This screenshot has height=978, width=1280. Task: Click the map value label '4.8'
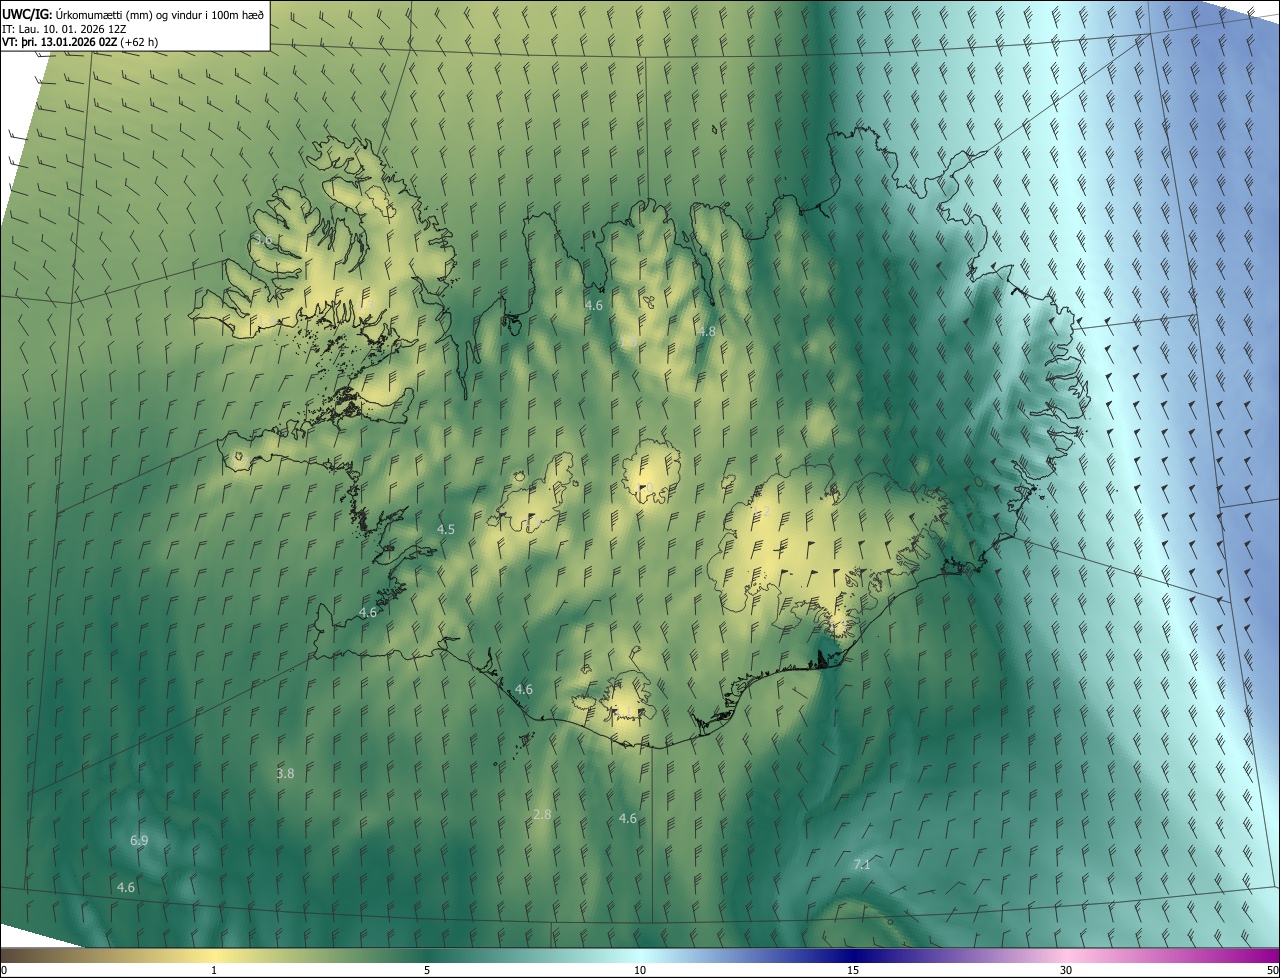(x=707, y=331)
